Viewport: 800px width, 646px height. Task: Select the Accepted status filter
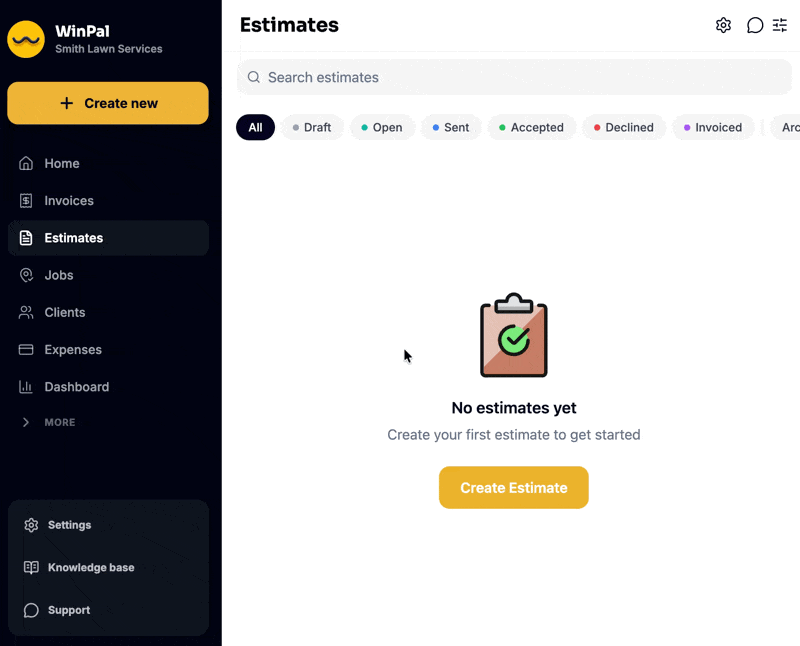pos(532,127)
